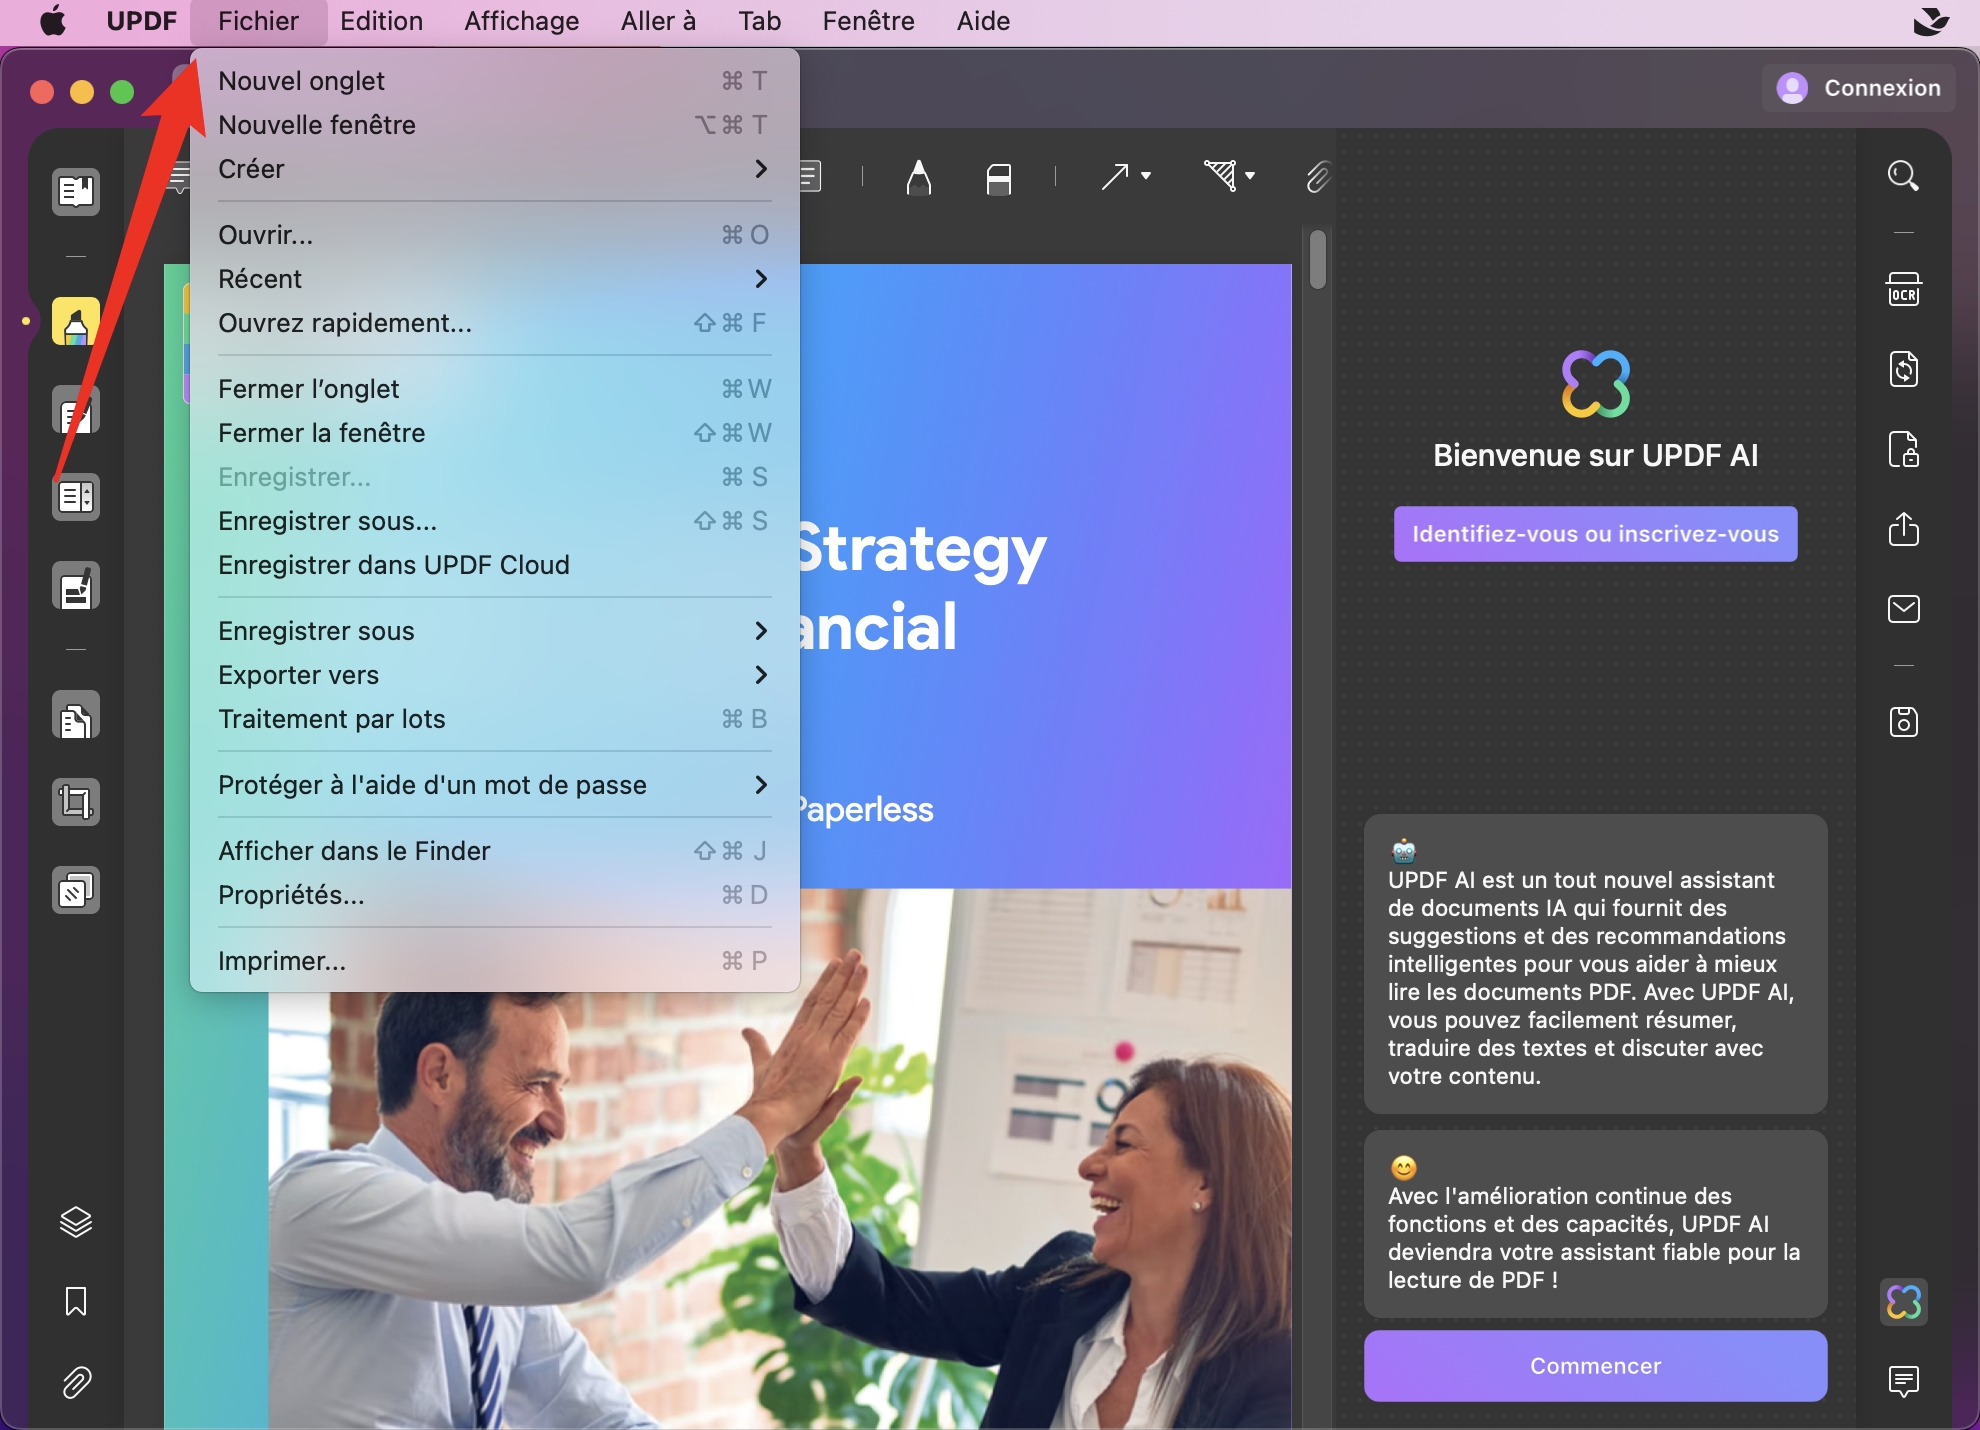Open the Convert PDF icon
The width and height of the screenshot is (1980, 1430).
[x=1903, y=369]
